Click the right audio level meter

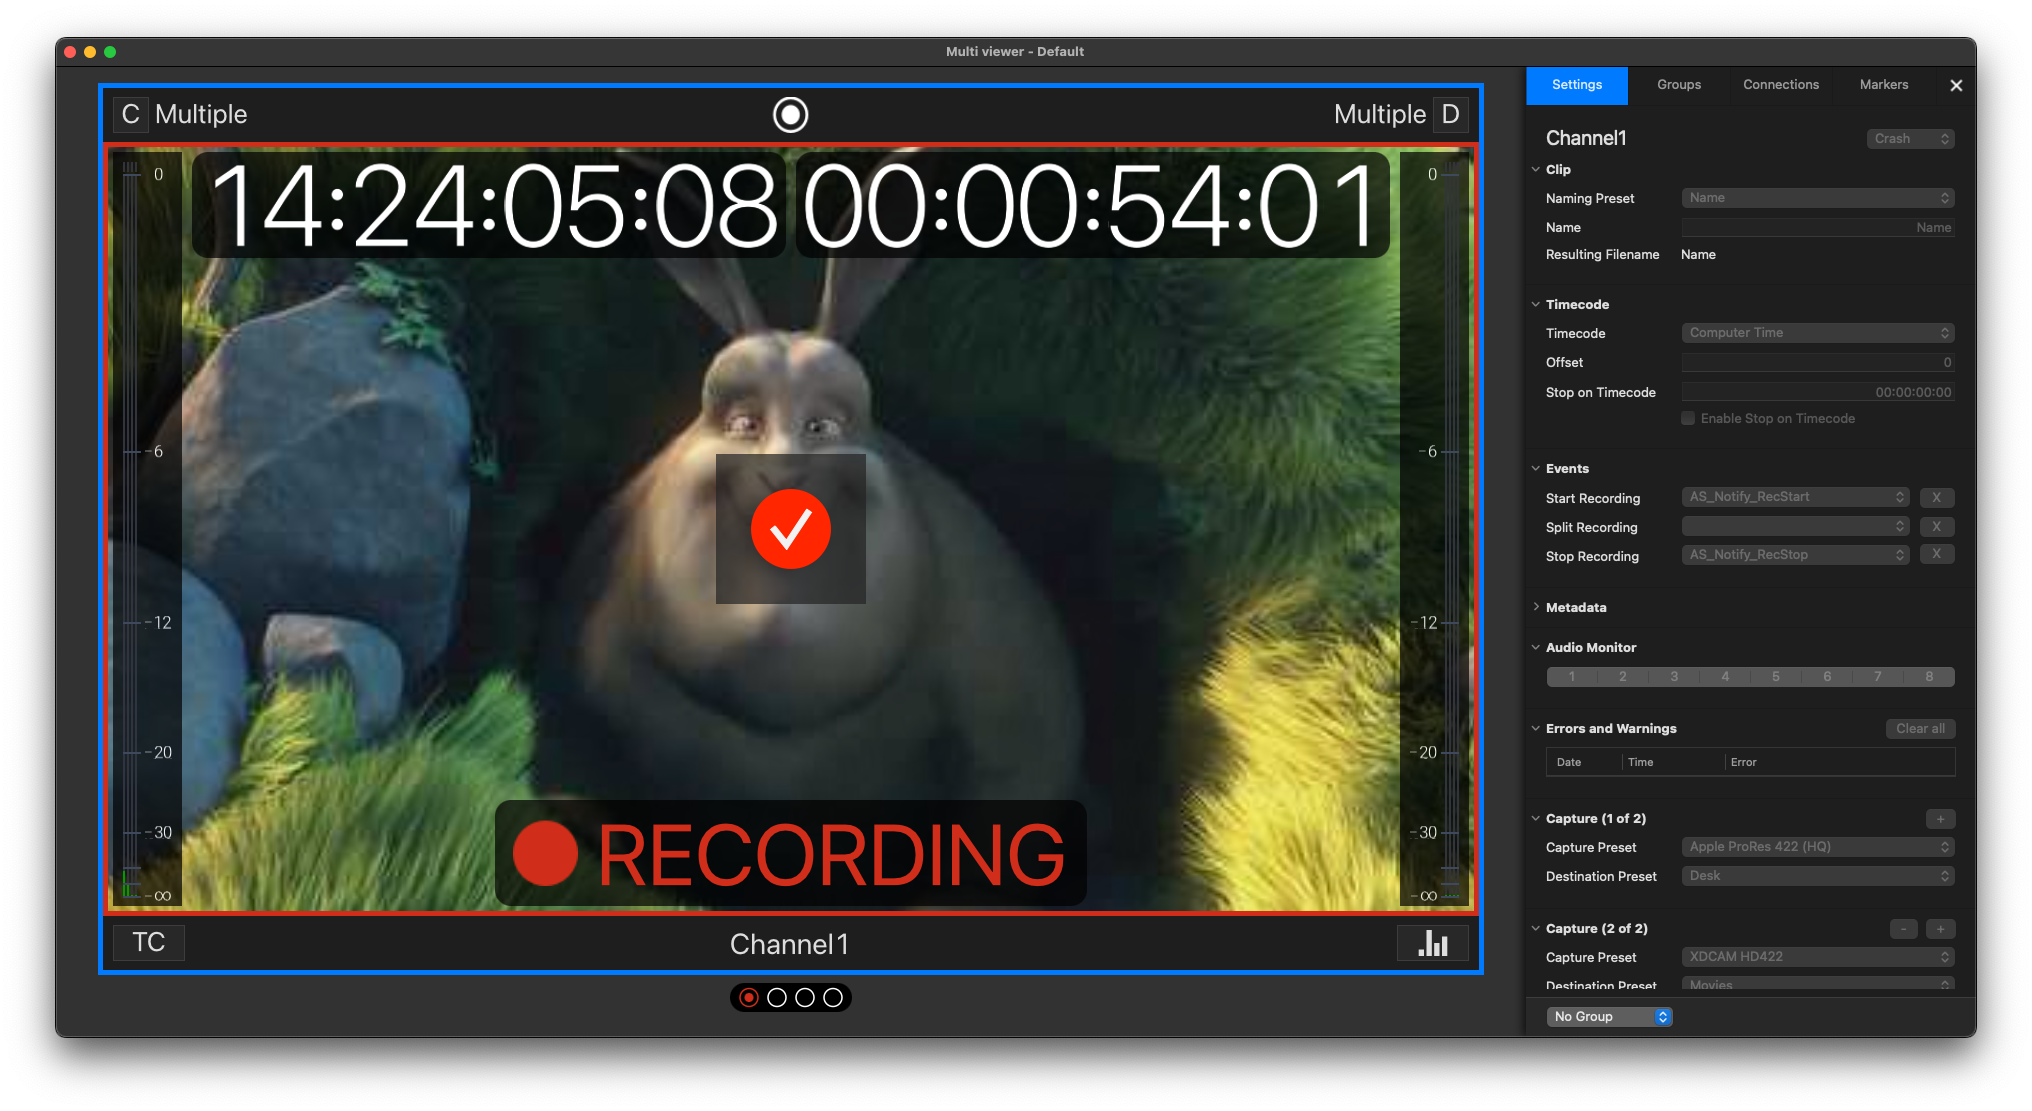click(1435, 530)
